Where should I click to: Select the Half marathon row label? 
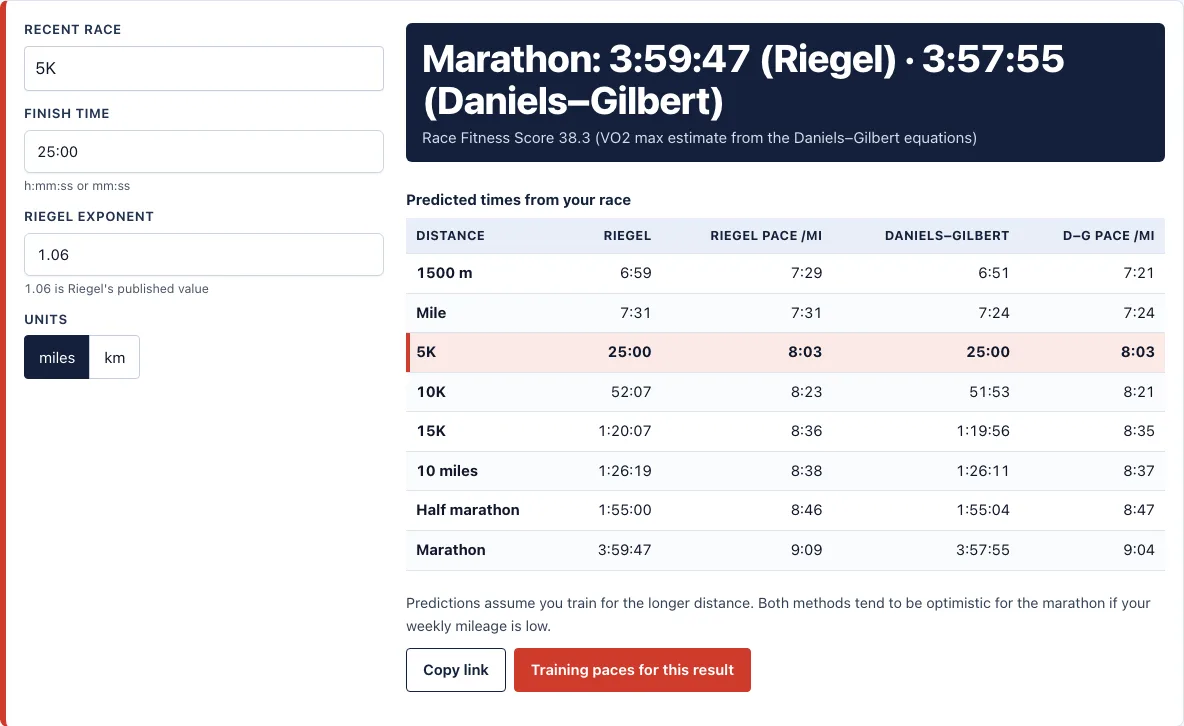point(467,510)
